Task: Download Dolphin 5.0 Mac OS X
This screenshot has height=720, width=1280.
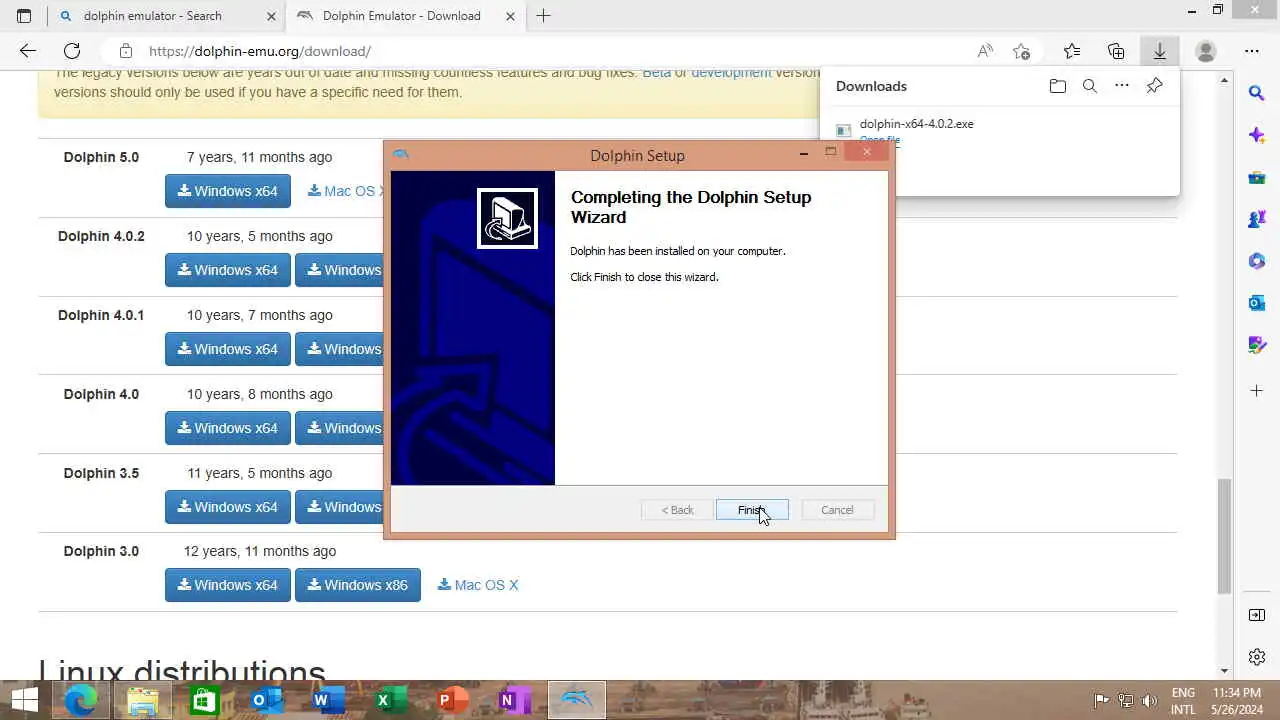Action: [x=345, y=191]
